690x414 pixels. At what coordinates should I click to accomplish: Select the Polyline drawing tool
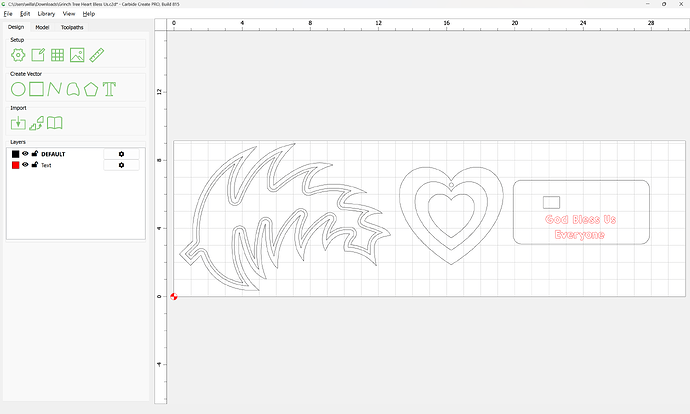click(x=55, y=89)
